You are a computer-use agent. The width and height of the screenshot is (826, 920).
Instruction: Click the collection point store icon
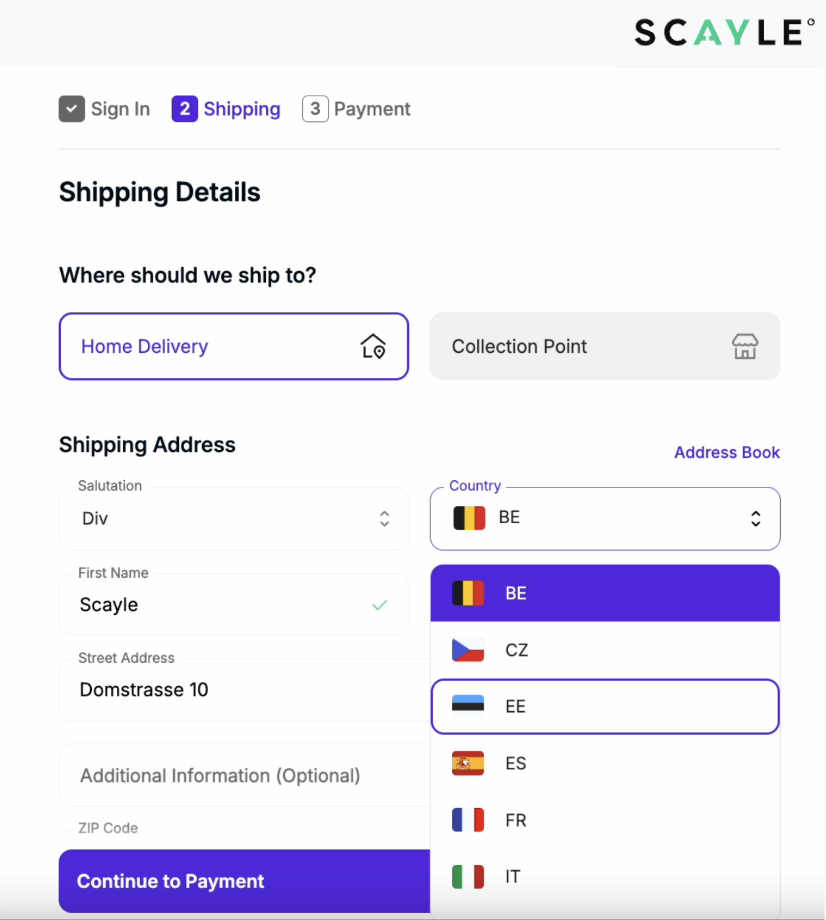[745, 347]
